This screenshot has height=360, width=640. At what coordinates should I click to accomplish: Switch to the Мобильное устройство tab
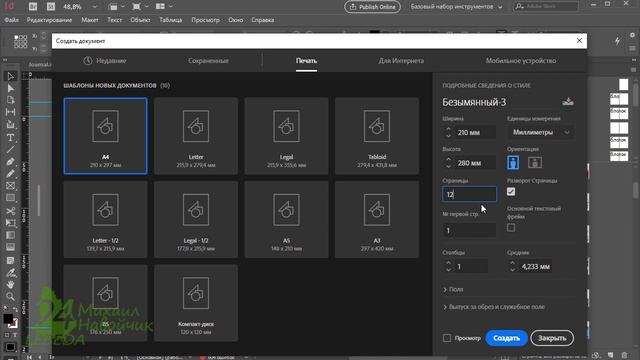pos(521,61)
